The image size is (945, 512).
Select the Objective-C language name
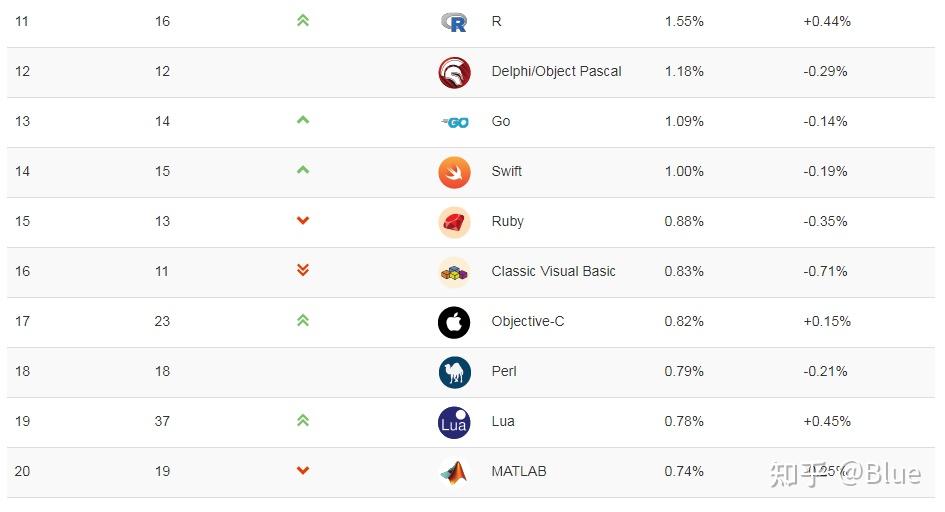[535, 322]
